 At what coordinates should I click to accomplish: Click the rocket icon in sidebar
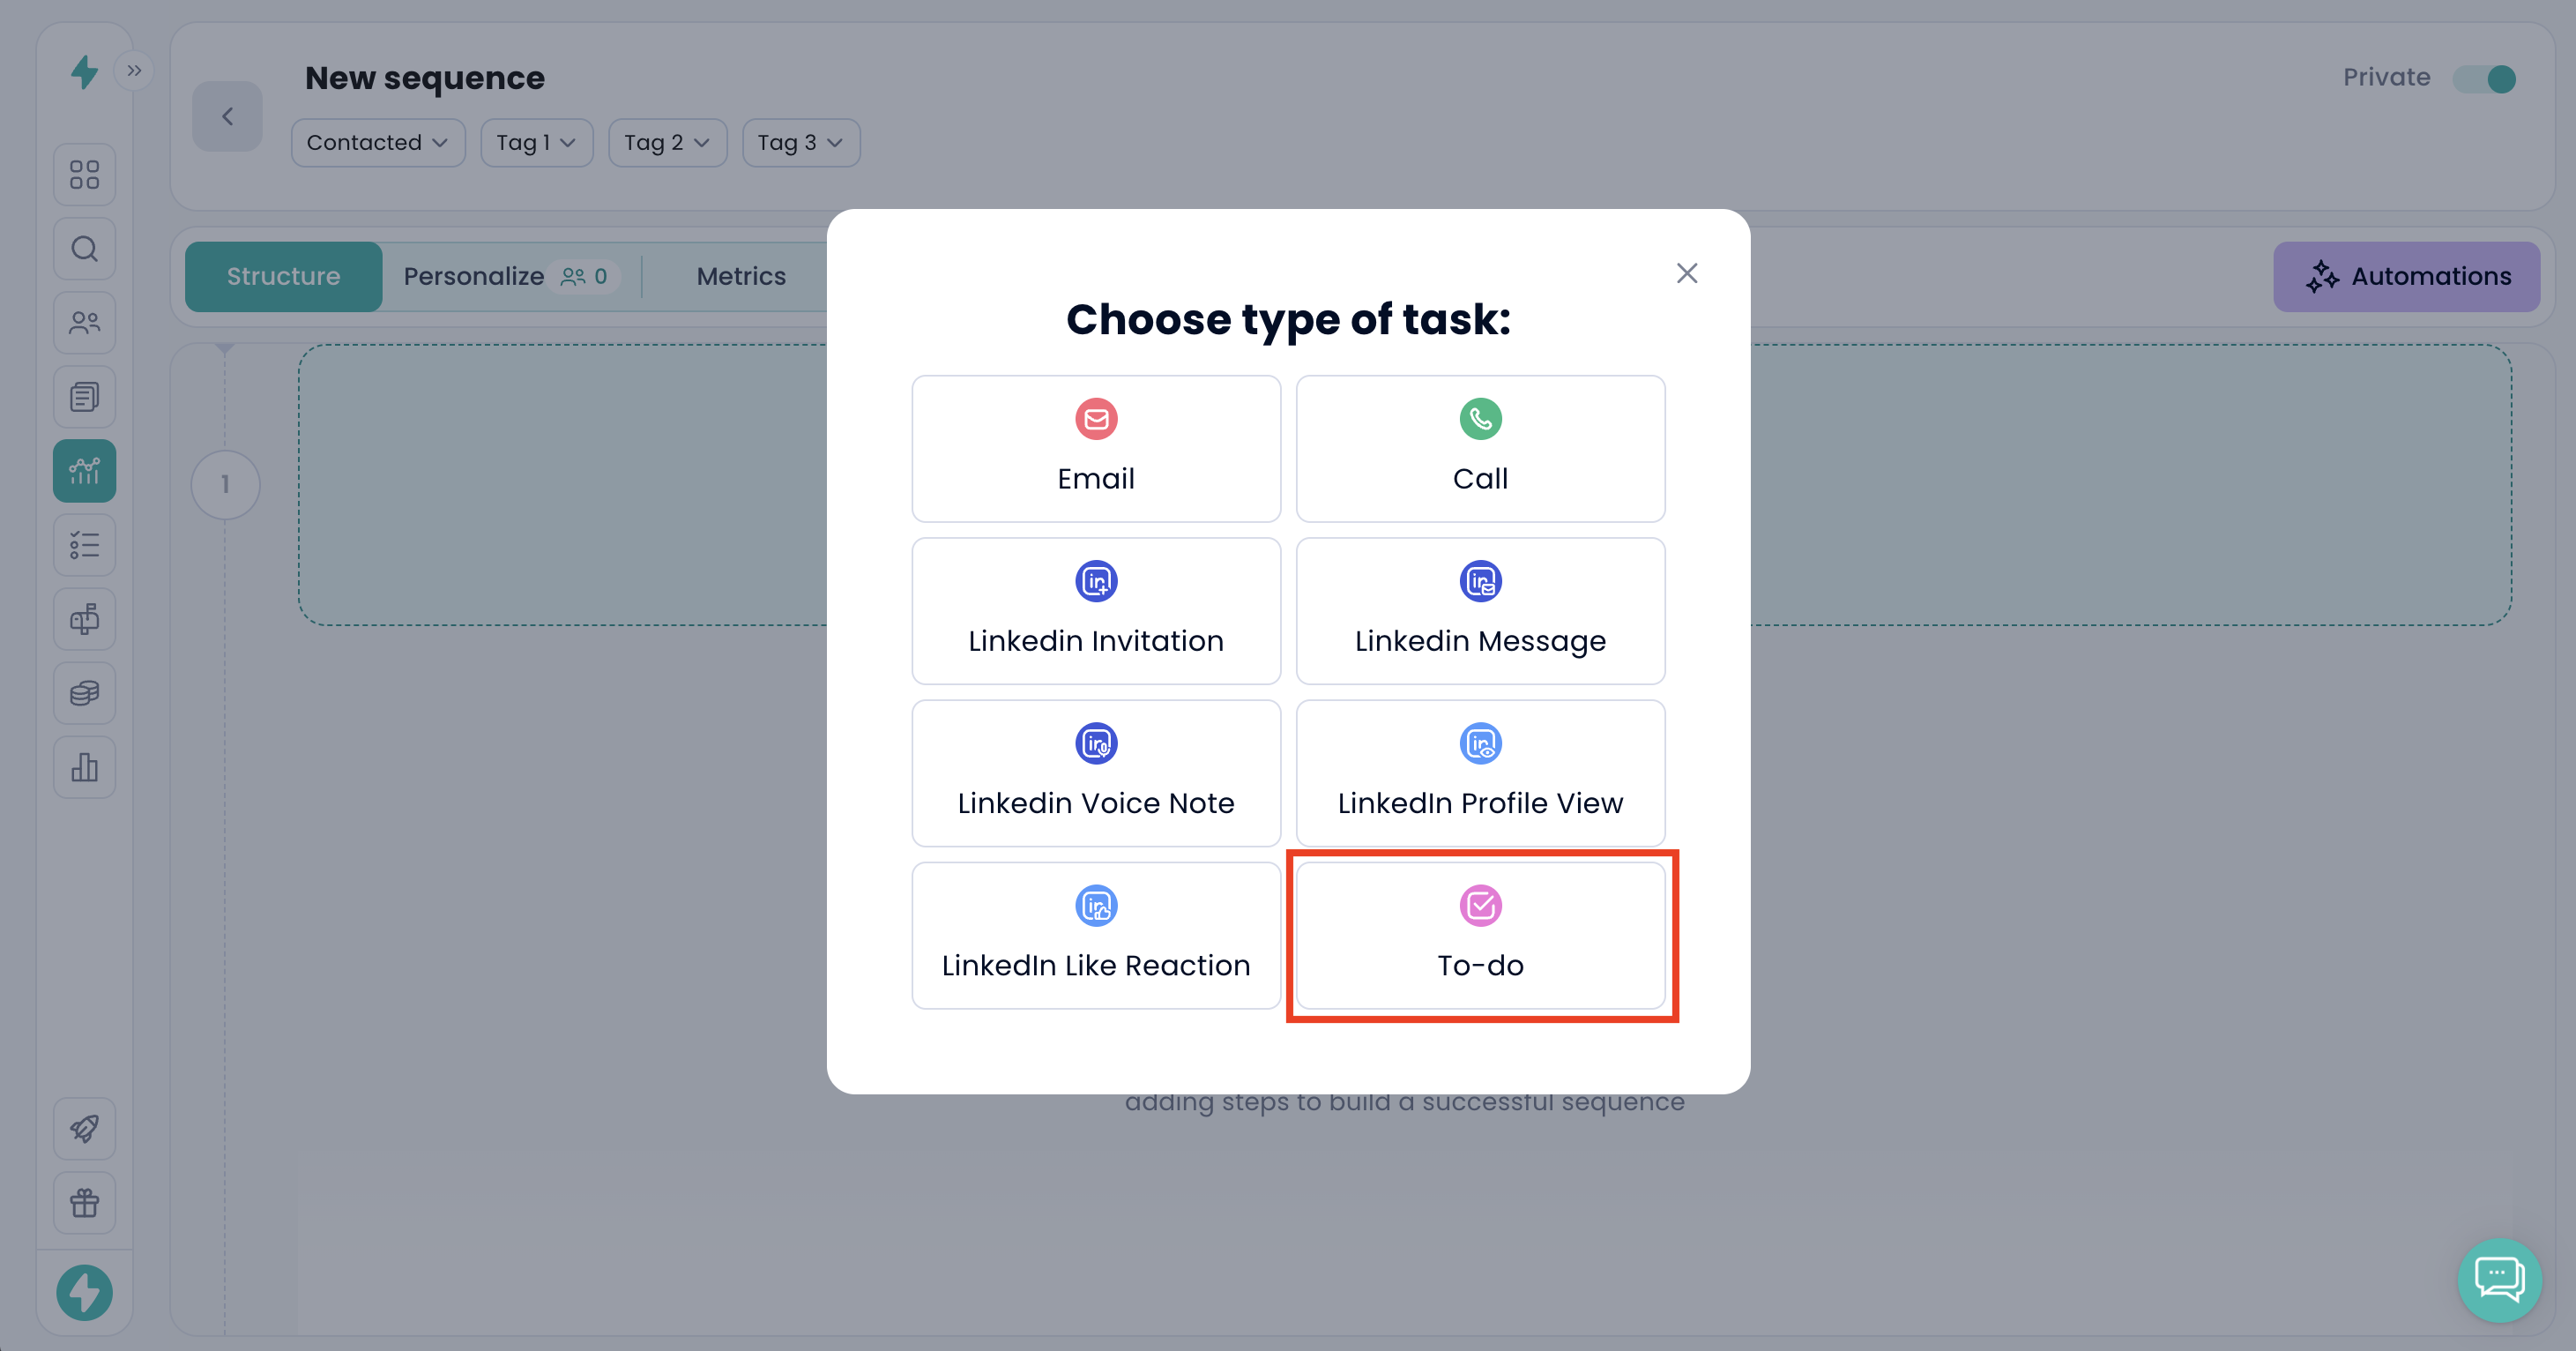click(x=84, y=1128)
